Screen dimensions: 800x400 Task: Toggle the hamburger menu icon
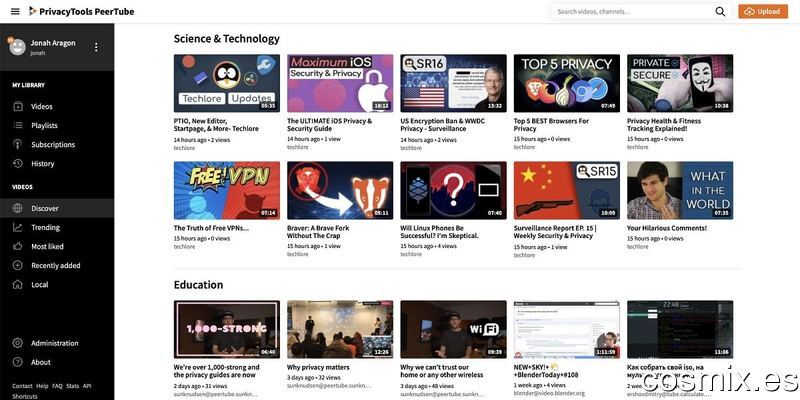click(x=15, y=11)
